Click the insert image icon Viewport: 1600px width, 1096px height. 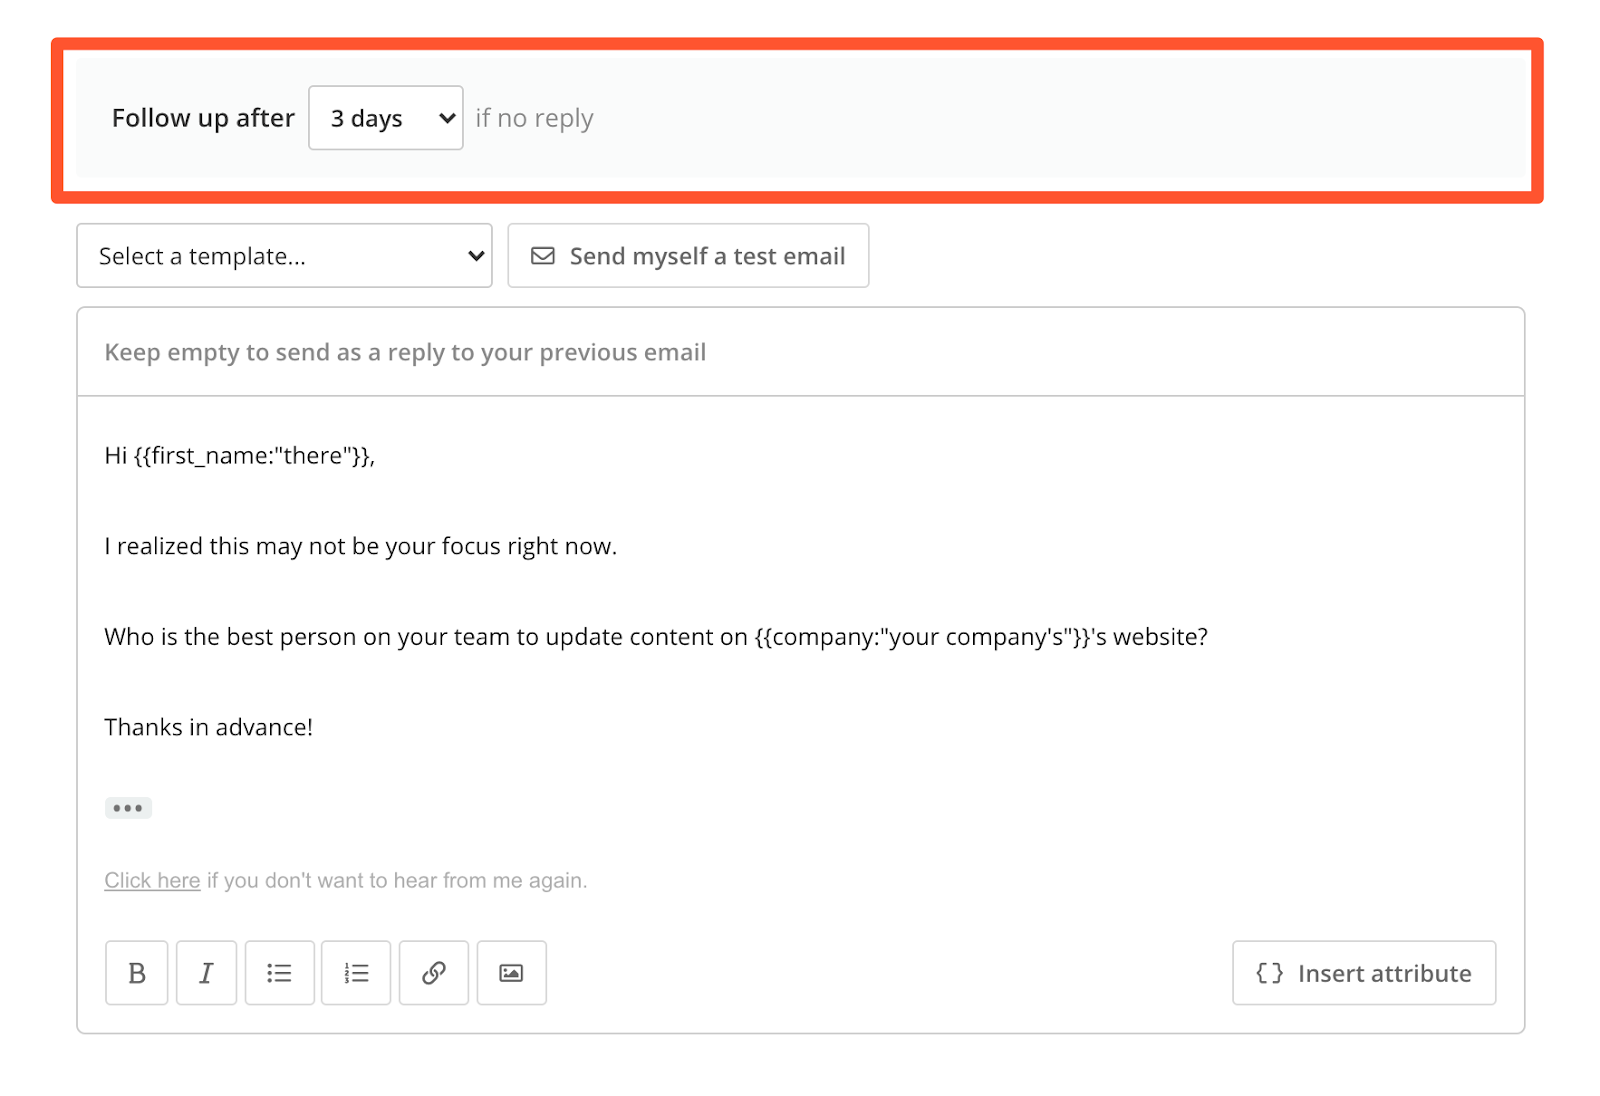point(511,973)
